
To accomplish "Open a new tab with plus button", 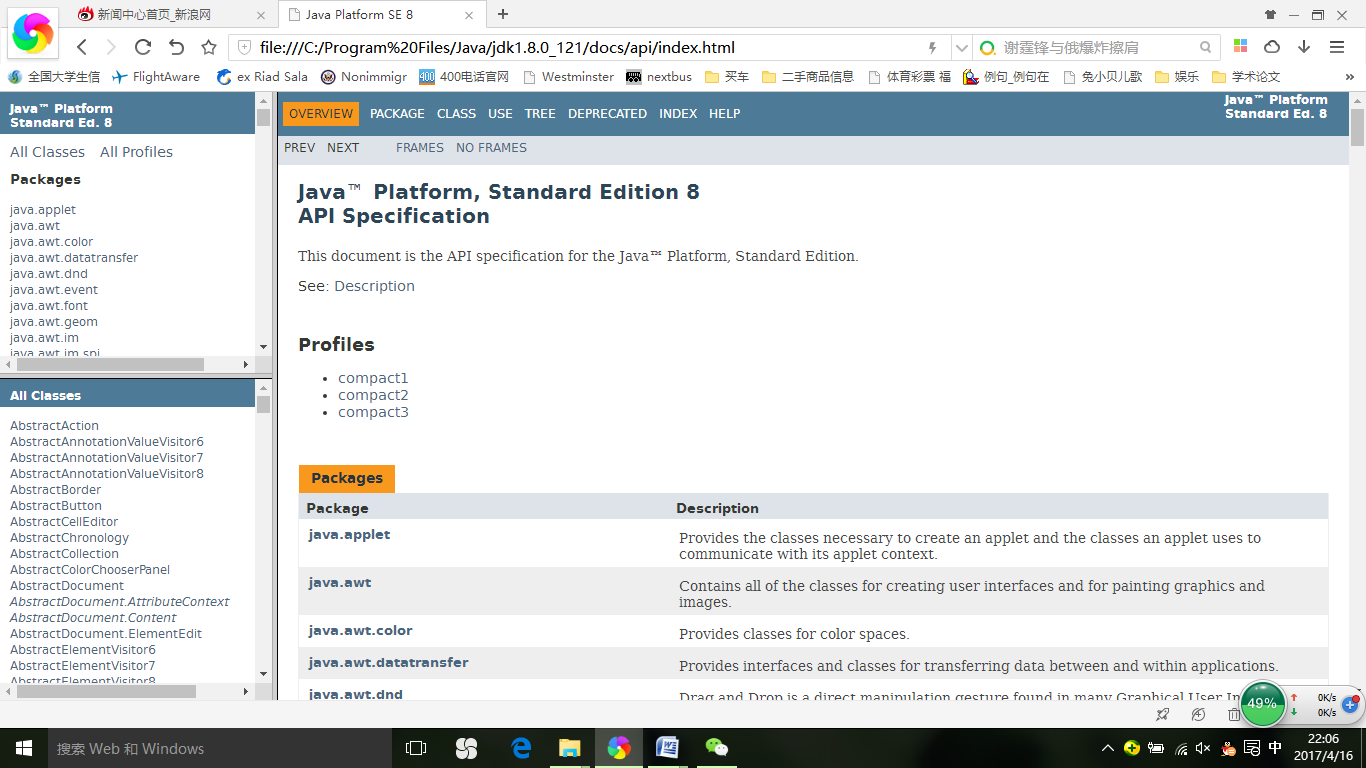I will click(x=503, y=14).
